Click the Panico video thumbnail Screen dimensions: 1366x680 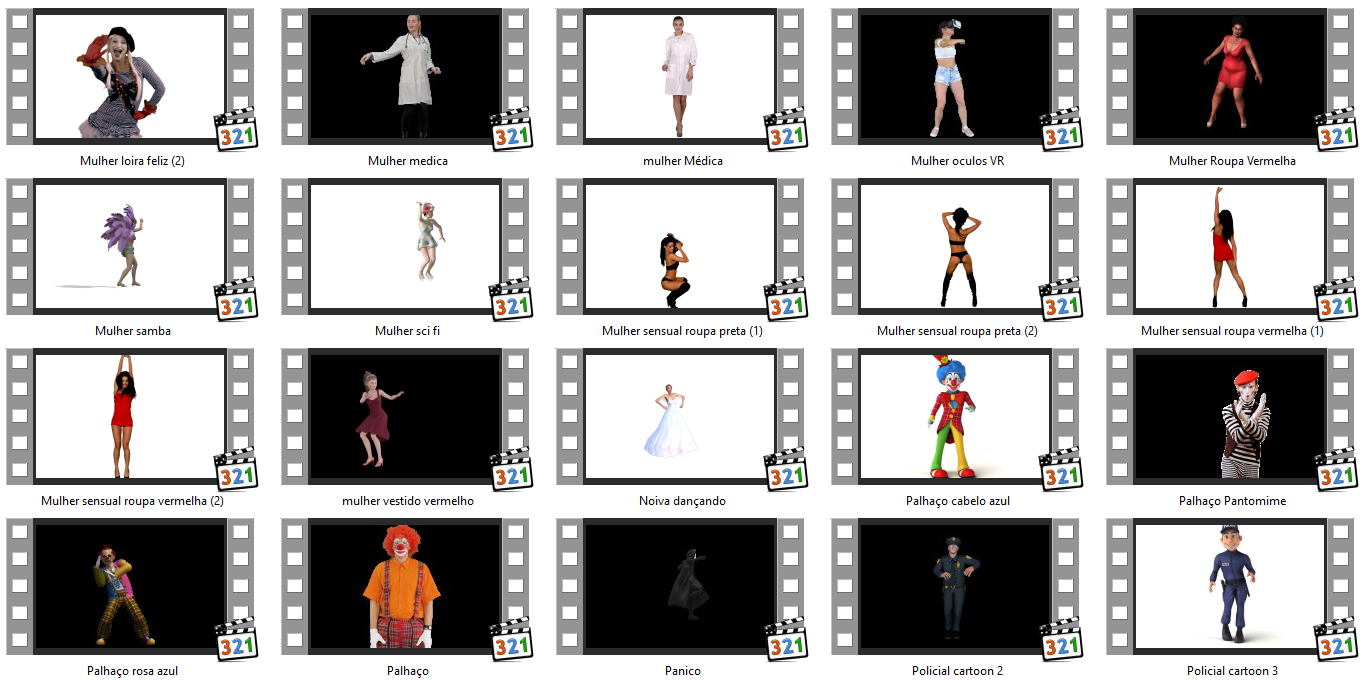pyautogui.click(x=680, y=587)
